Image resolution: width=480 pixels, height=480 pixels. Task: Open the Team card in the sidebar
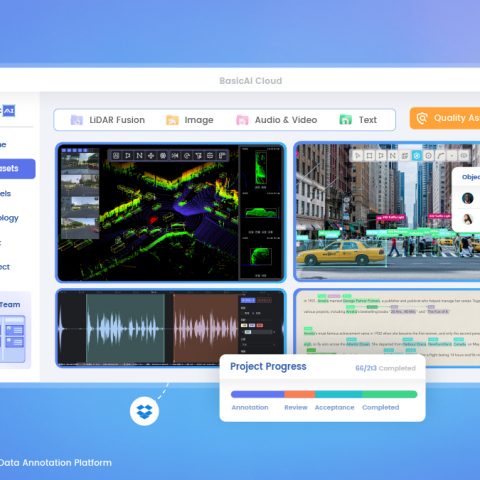(x=15, y=330)
